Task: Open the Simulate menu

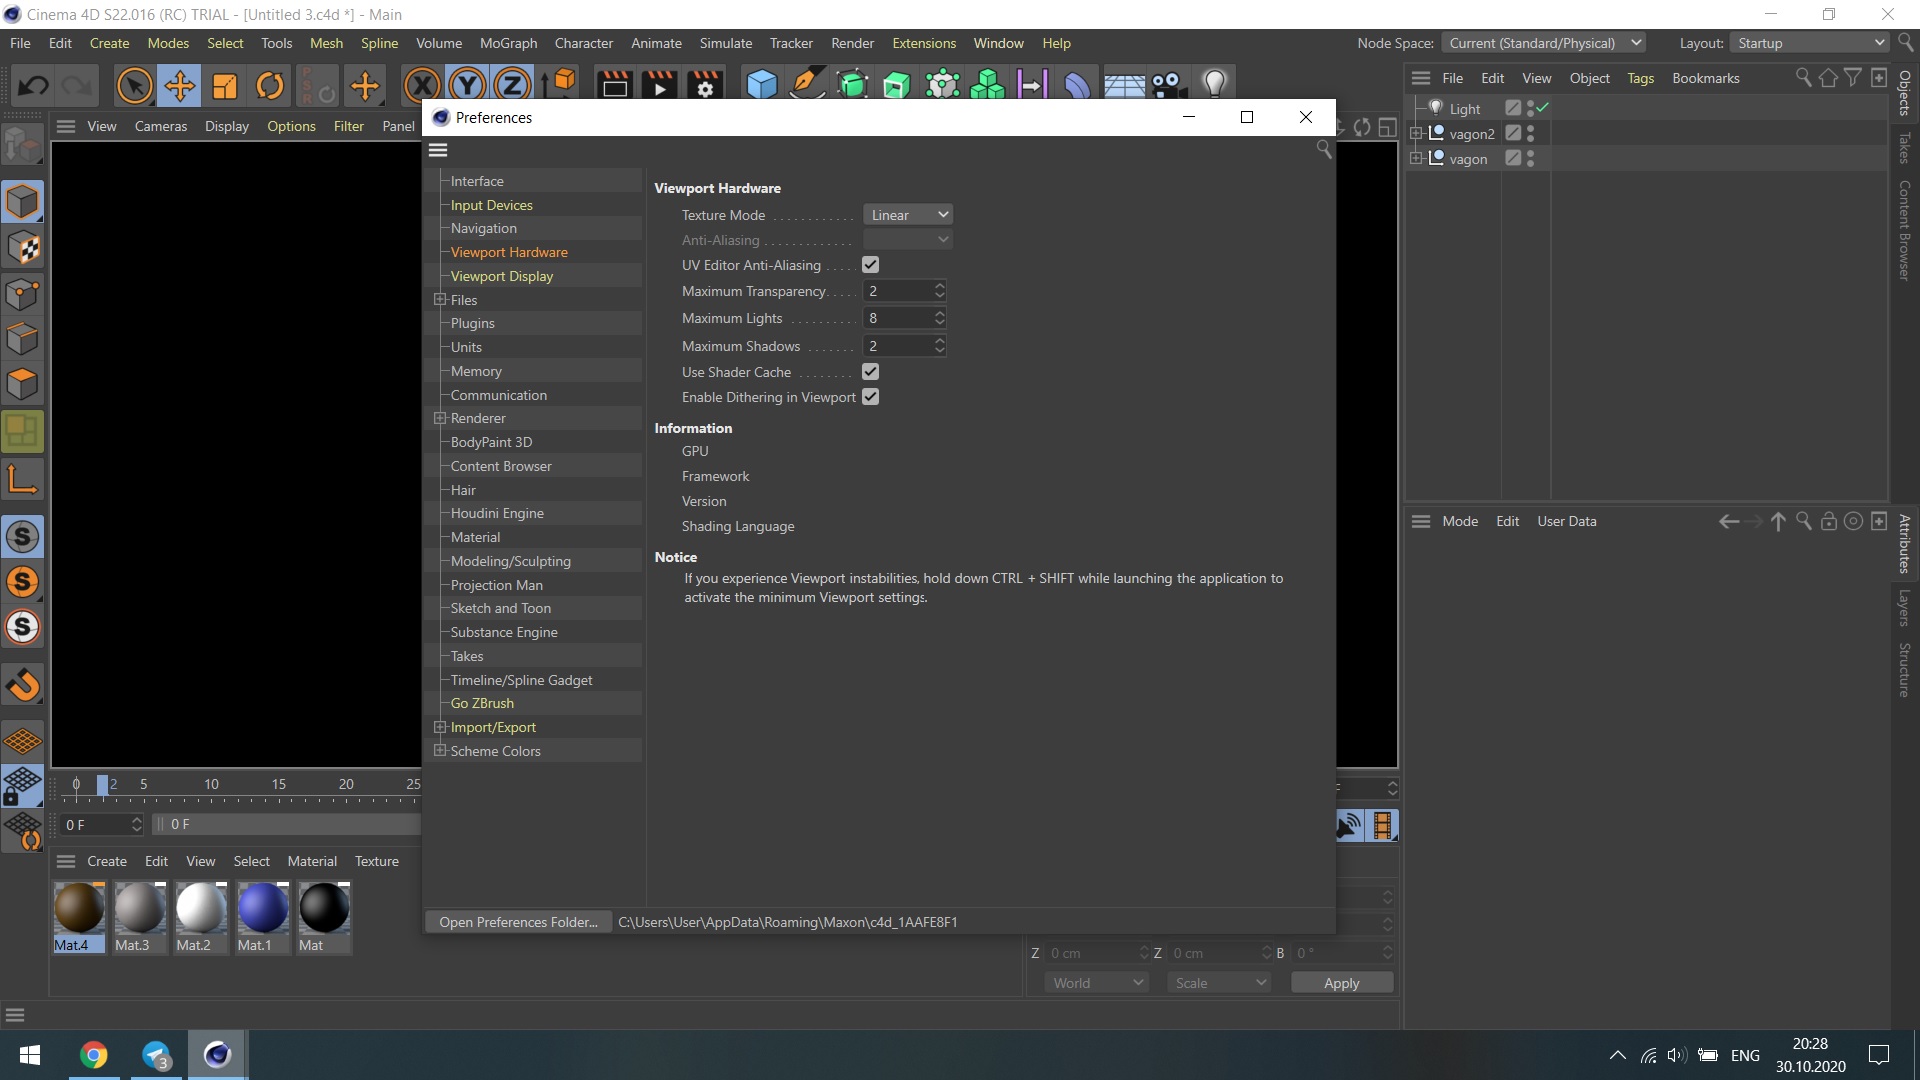Action: (726, 43)
